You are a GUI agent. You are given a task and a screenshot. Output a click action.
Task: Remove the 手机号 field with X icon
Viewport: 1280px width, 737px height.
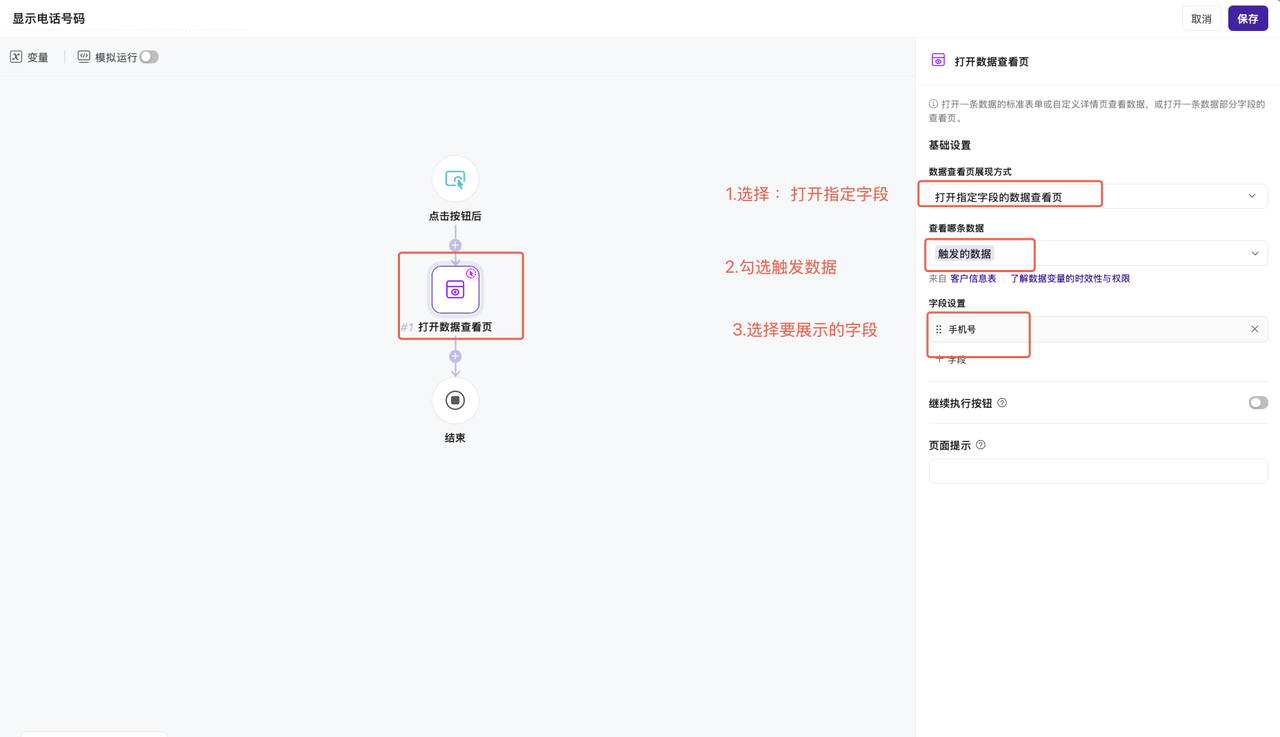tap(1254, 329)
